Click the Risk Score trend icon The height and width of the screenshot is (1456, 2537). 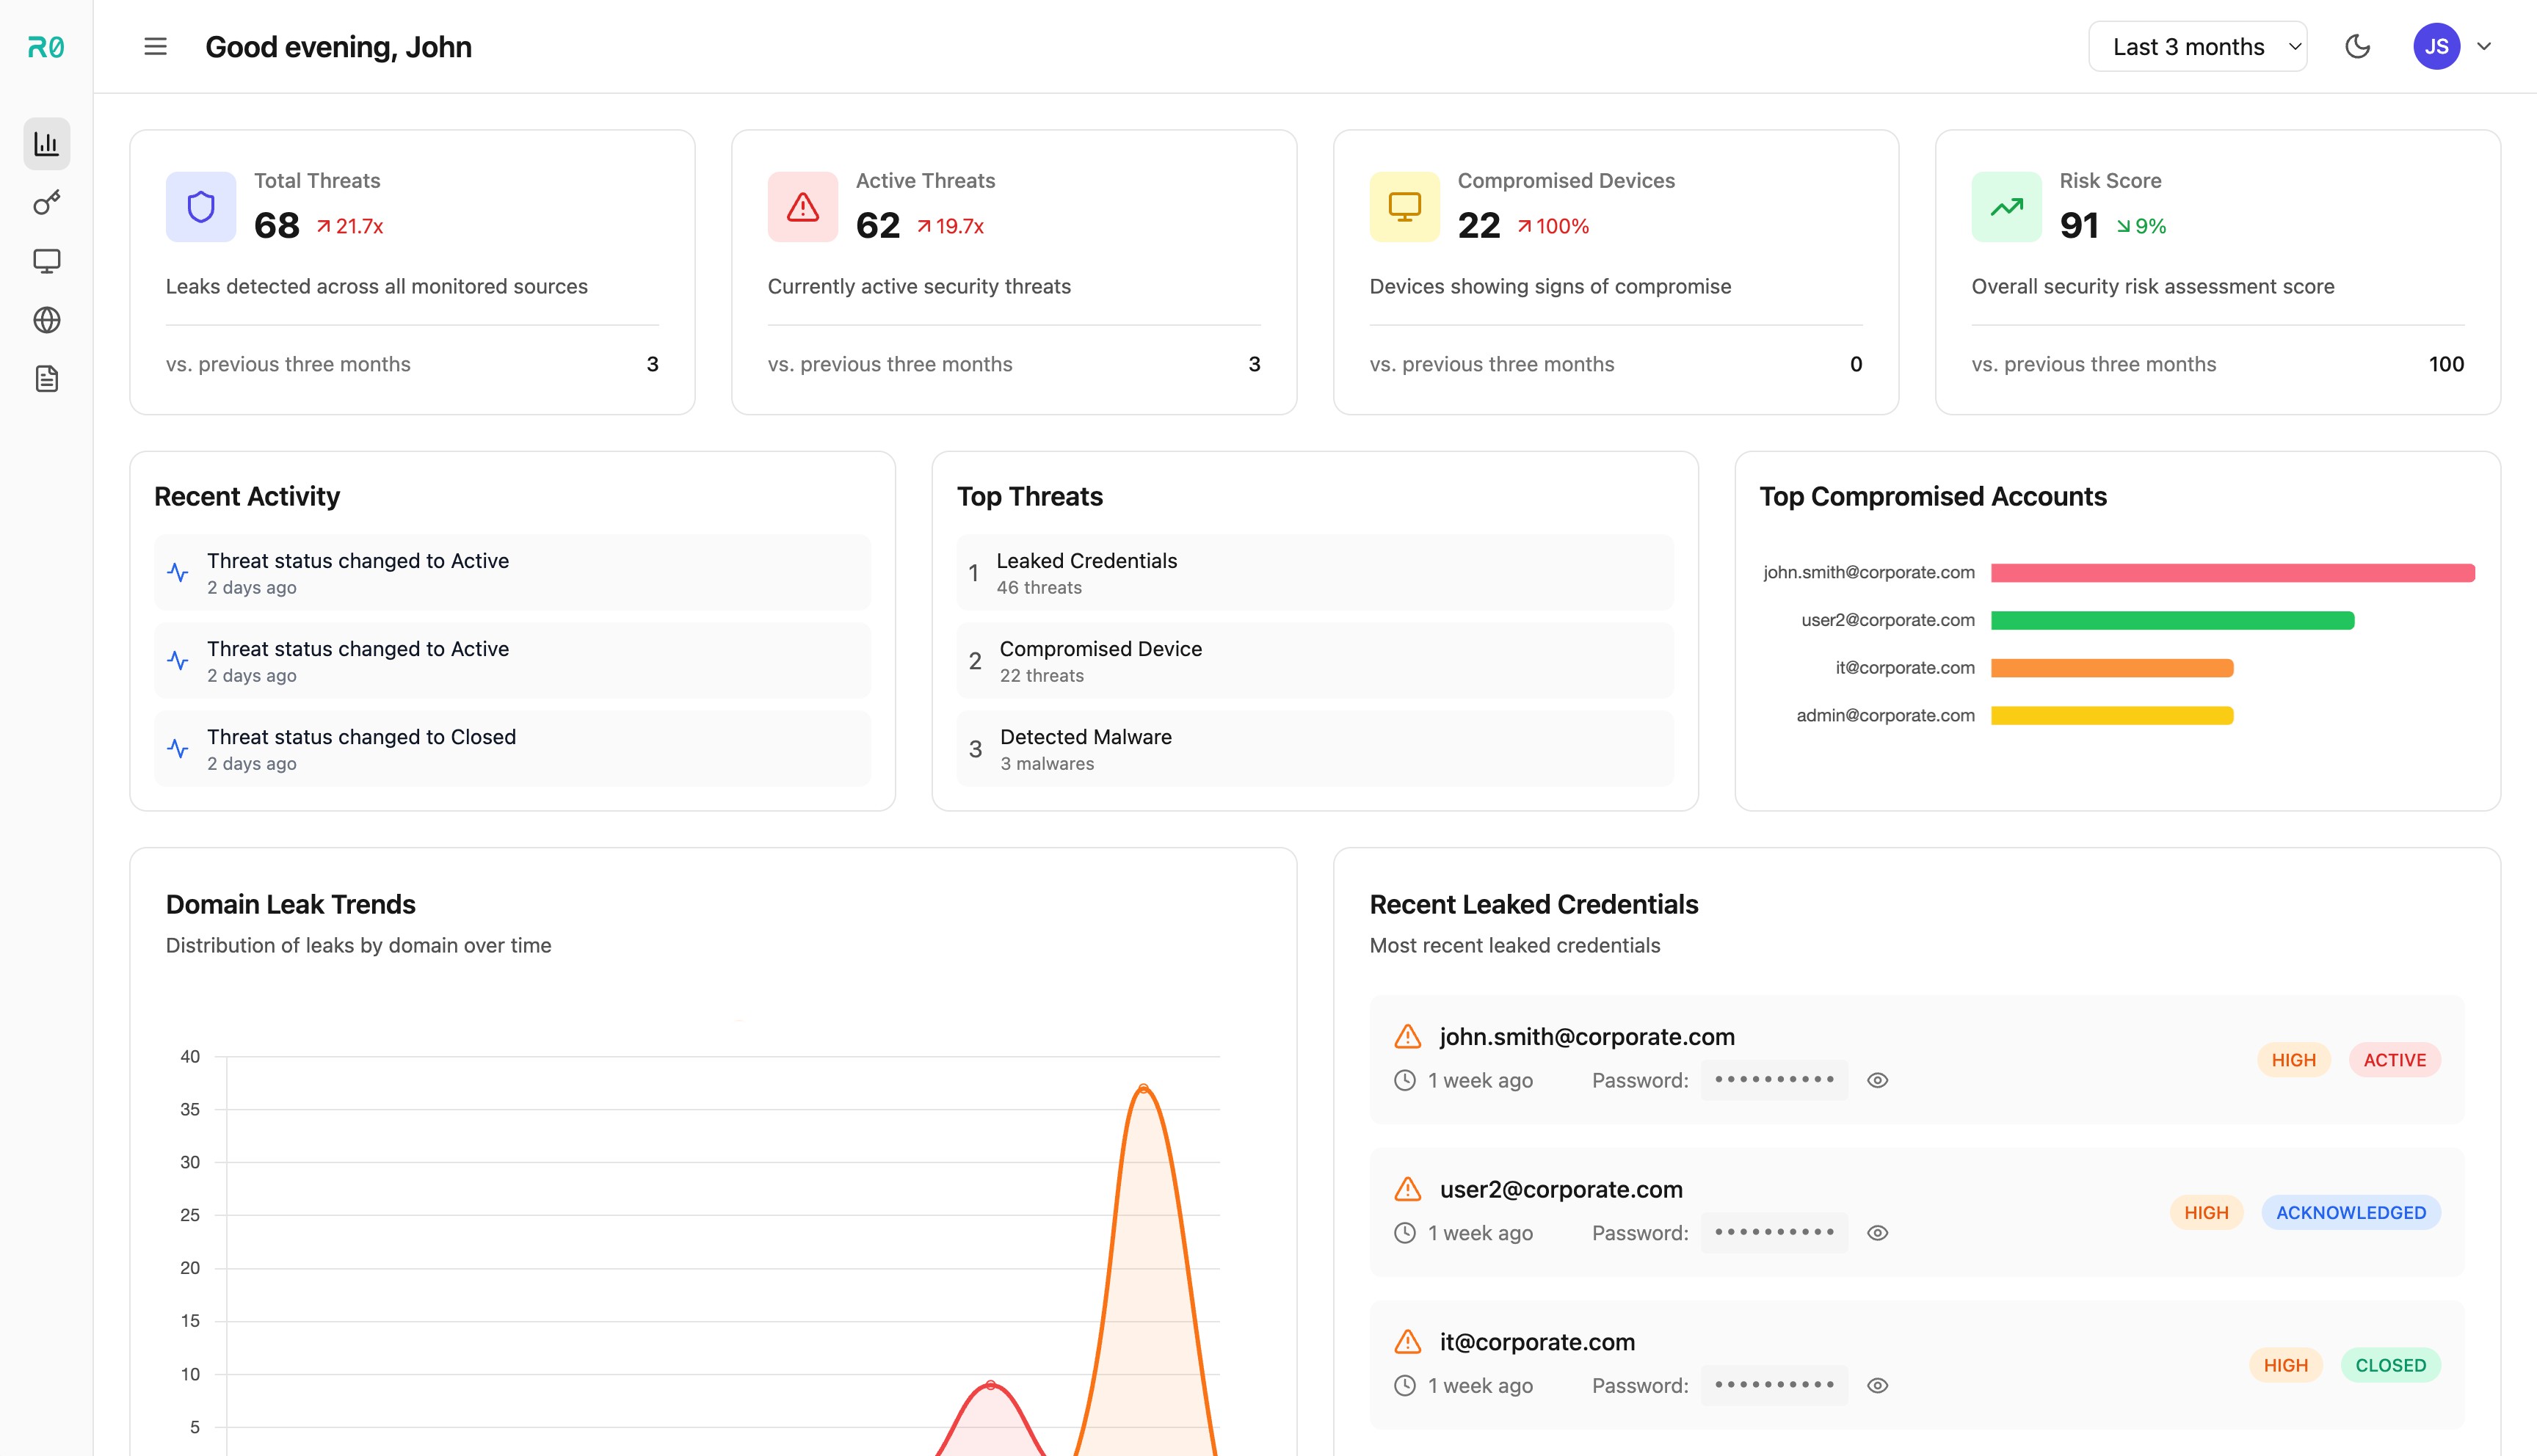pos(2007,207)
